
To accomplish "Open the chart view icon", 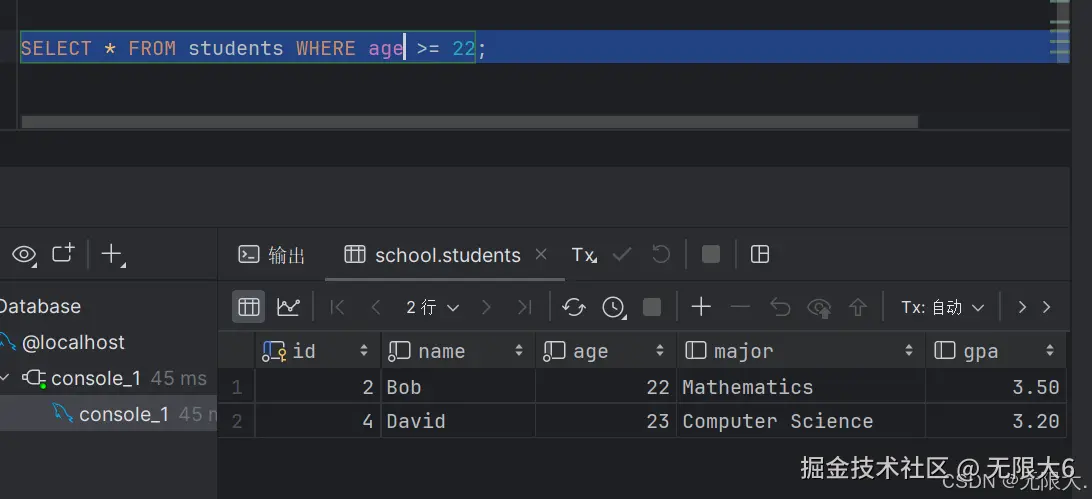I will 288,307.
